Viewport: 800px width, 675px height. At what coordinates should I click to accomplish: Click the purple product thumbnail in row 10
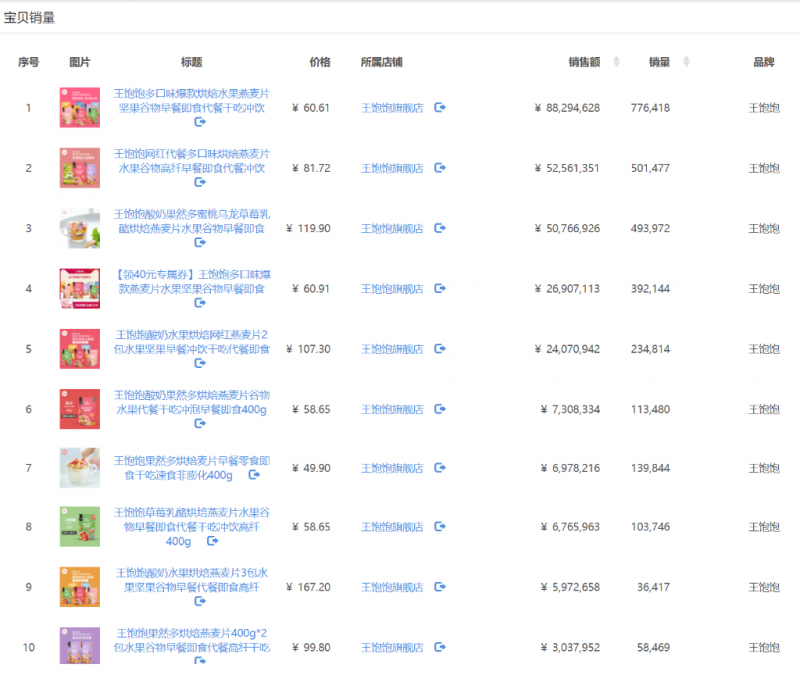(x=79, y=647)
